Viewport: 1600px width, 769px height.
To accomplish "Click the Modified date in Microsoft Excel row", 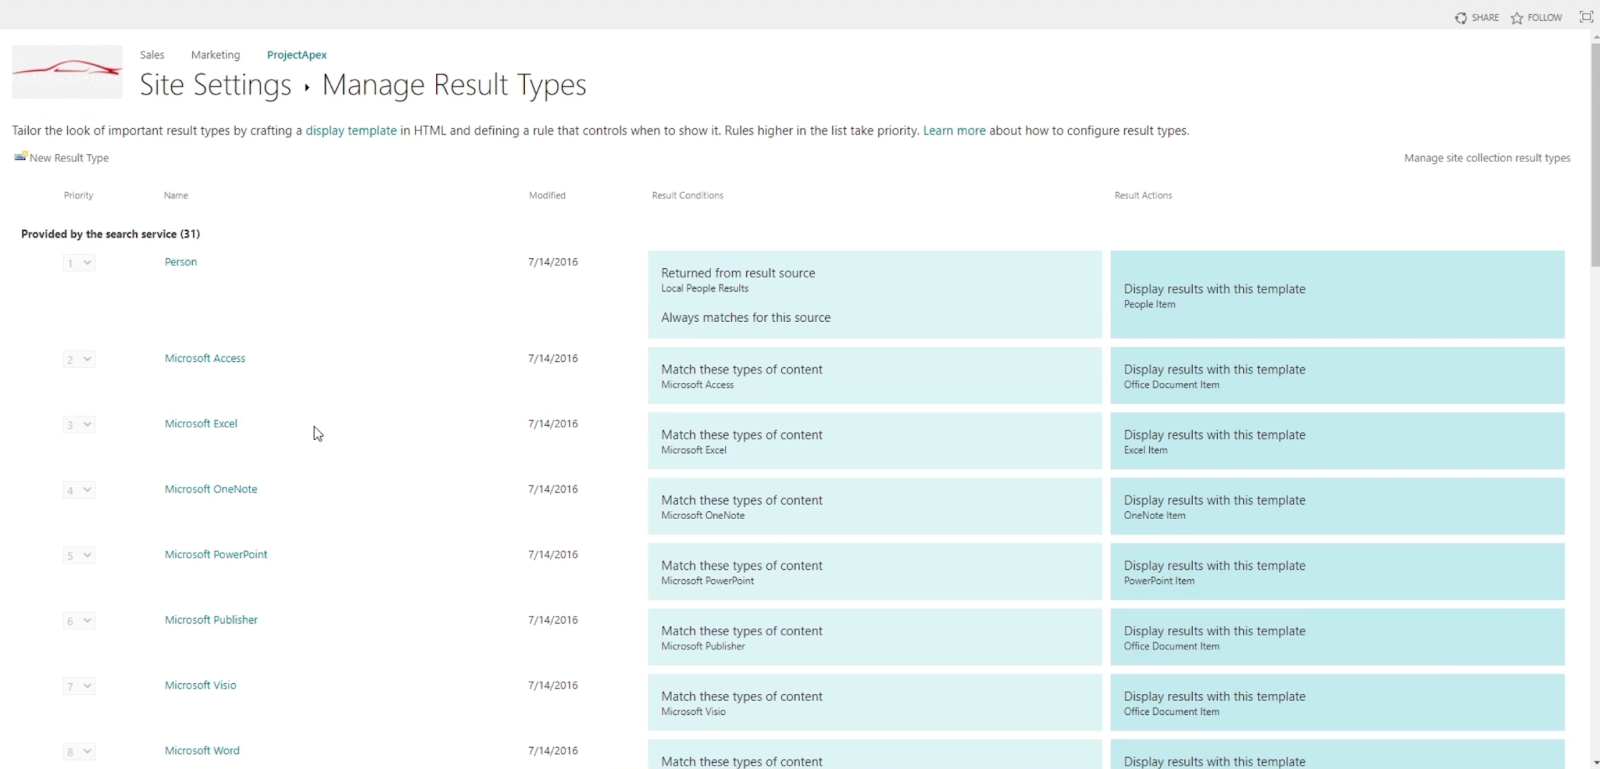I will (553, 424).
